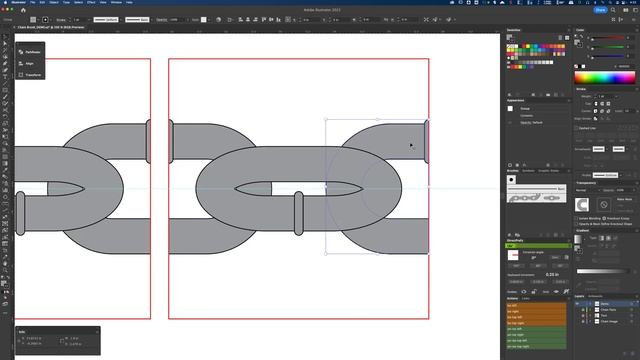640x360 pixels.
Task: Click the Opacity link in the control bar
Action: (x=162, y=20)
